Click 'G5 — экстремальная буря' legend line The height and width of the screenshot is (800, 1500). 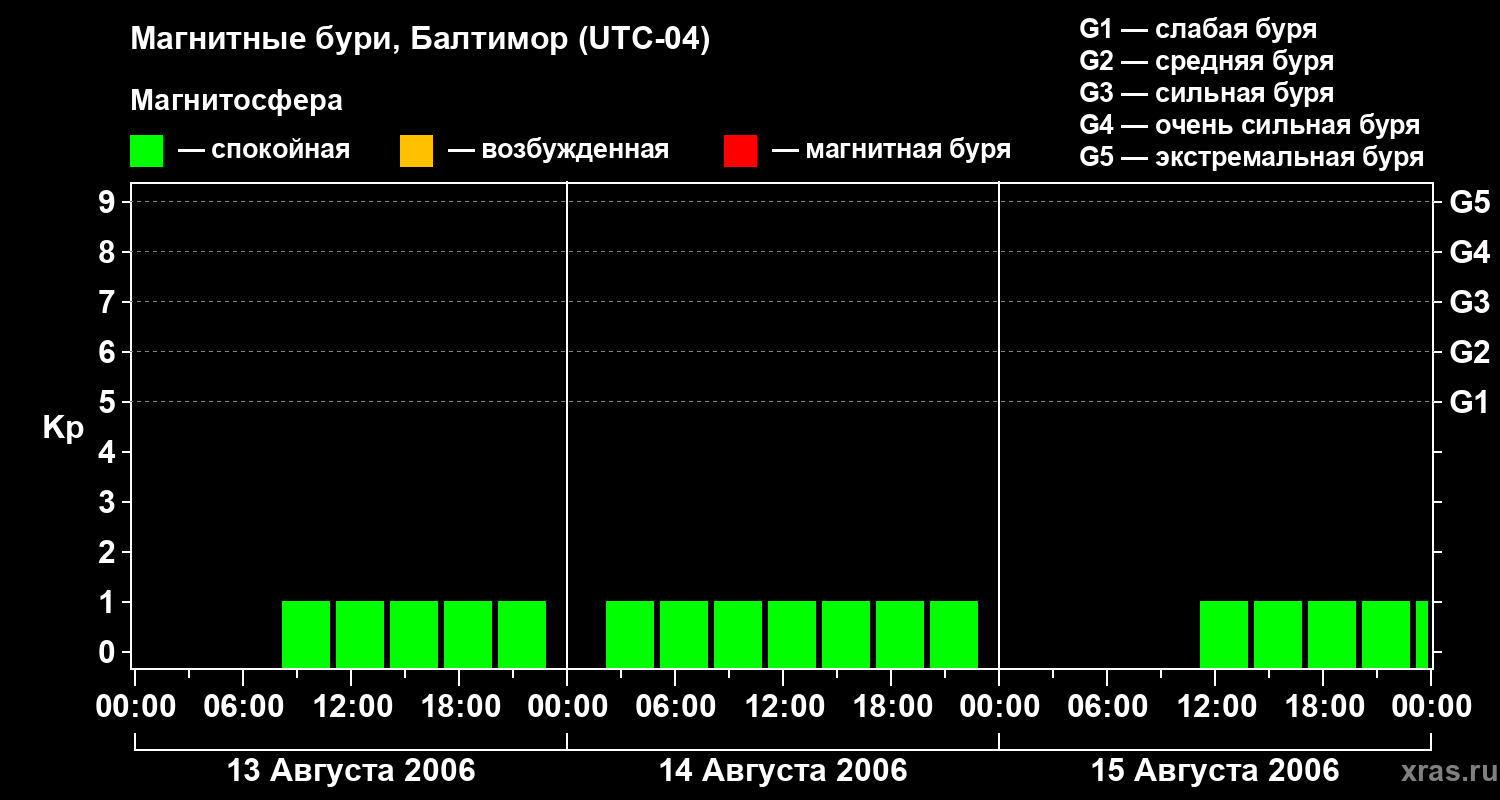(1252, 157)
